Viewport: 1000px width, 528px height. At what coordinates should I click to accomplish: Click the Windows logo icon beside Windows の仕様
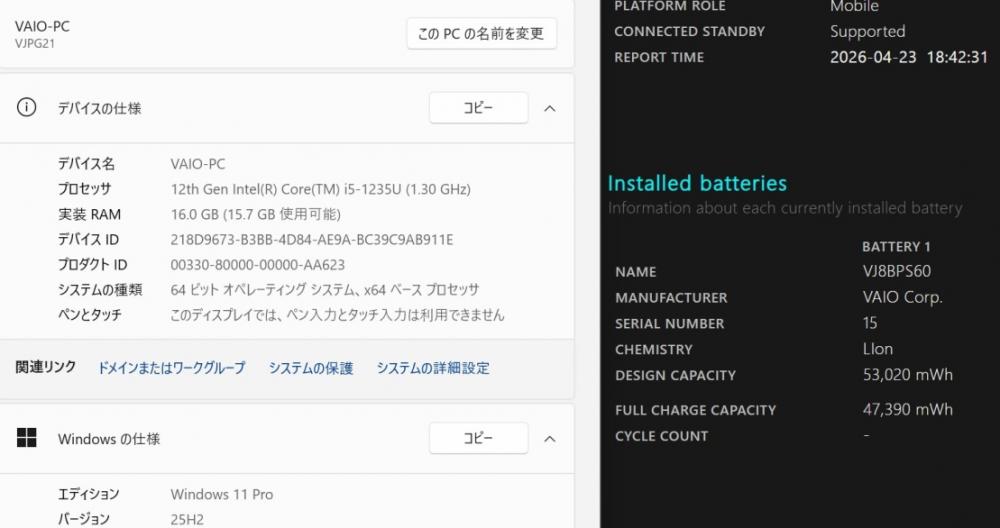27,438
